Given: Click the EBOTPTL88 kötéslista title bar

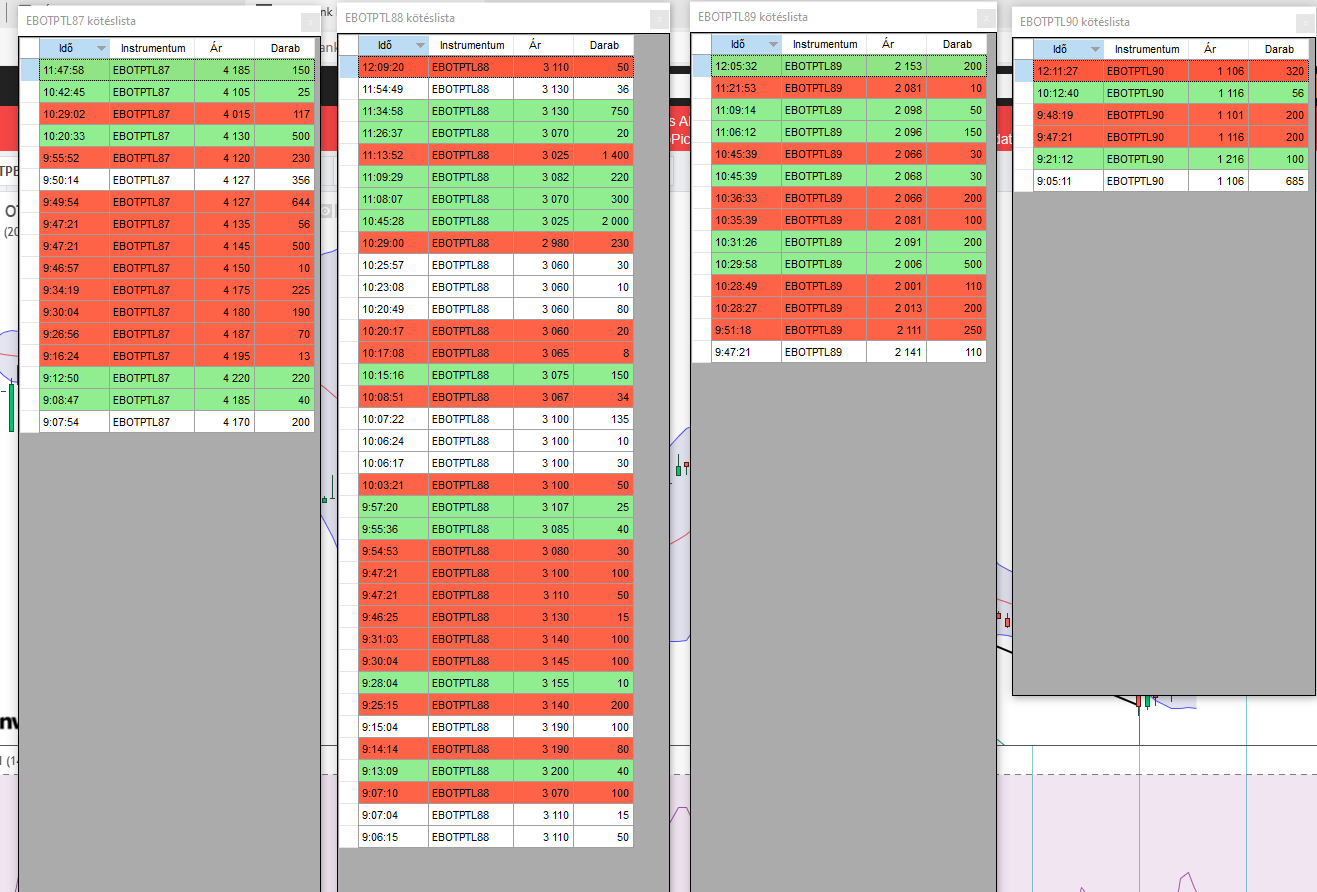Looking at the screenshot, I should tap(480, 18).
